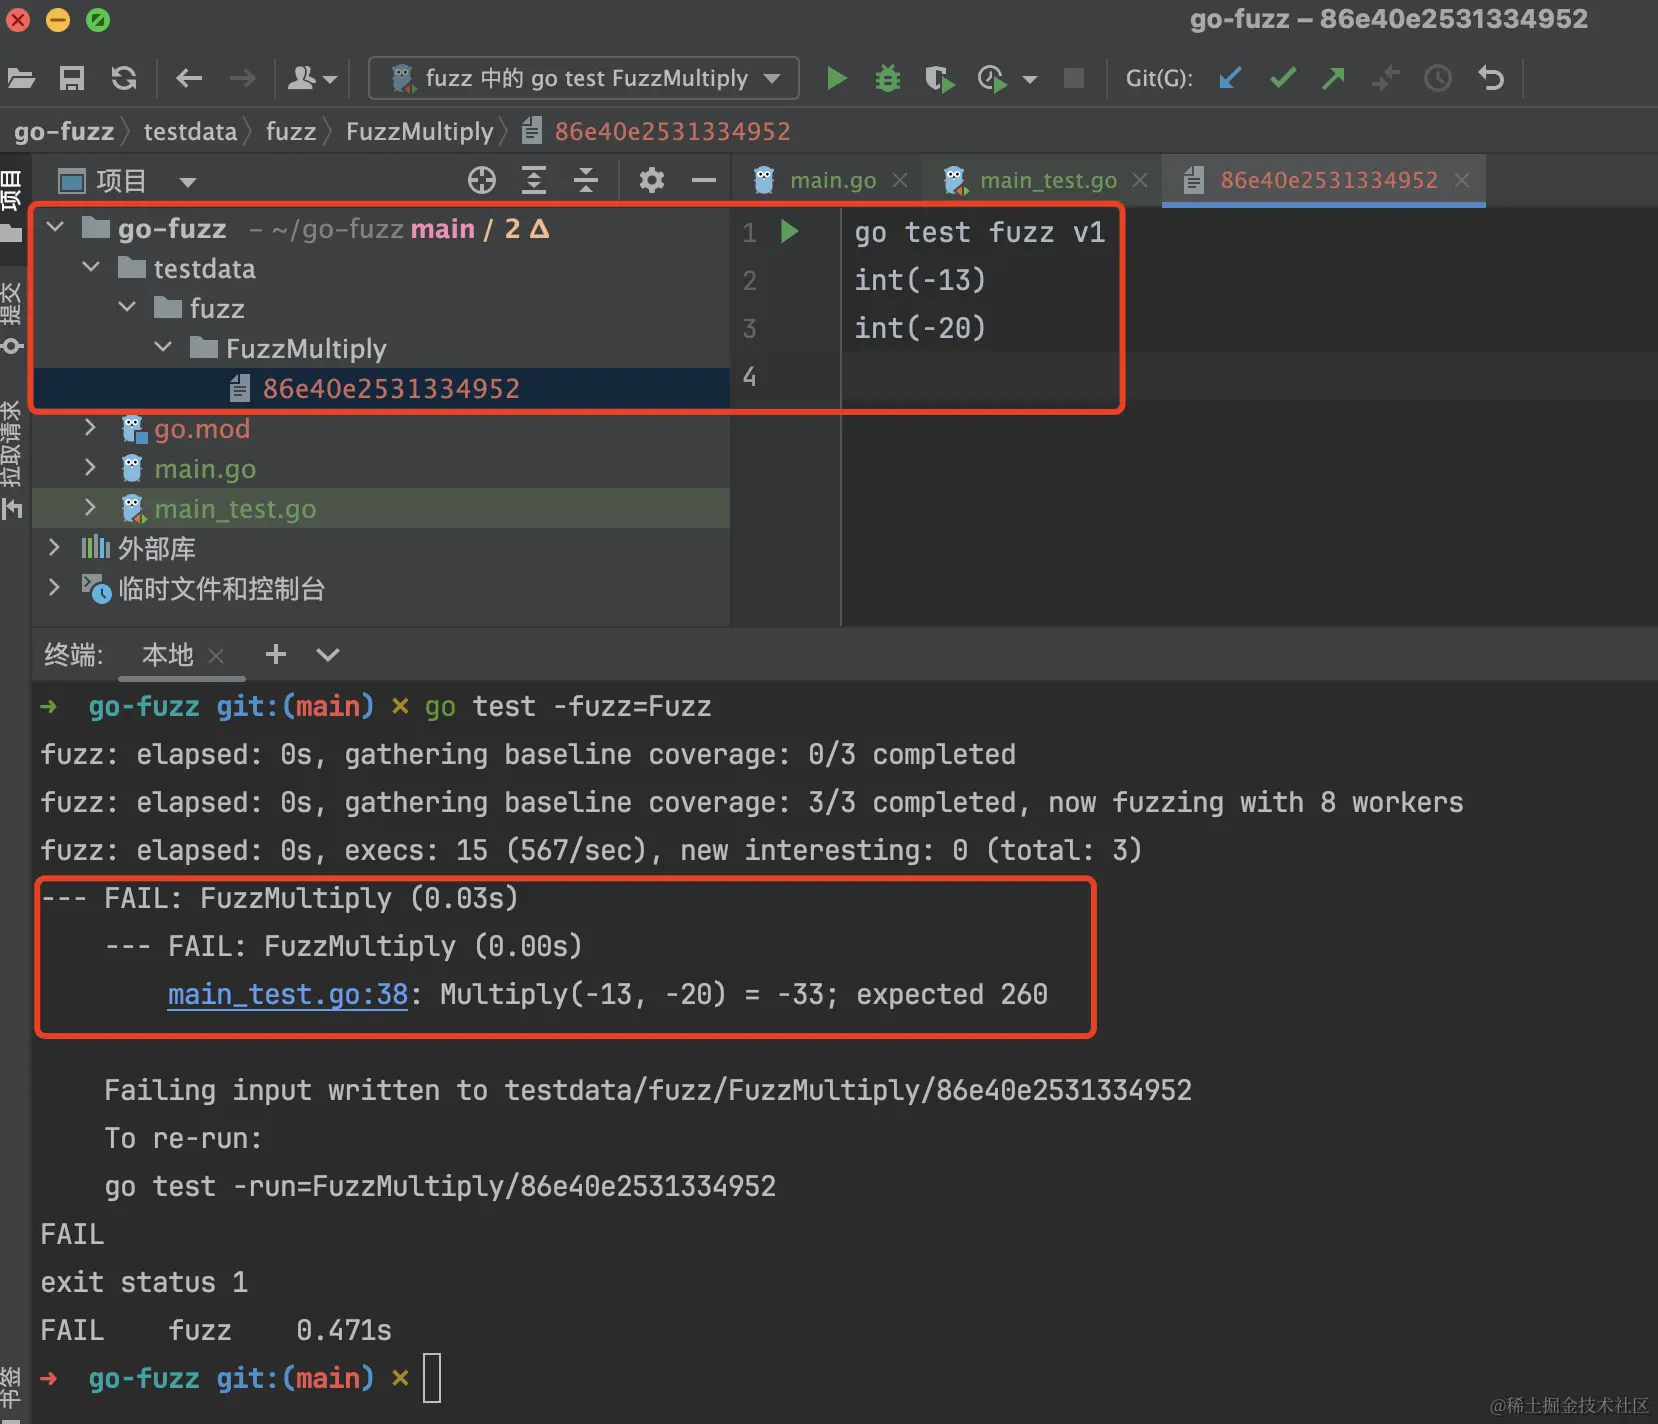Expand the go.mod tree node
This screenshot has width=1658, height=1424.
[x=91, y=428]
